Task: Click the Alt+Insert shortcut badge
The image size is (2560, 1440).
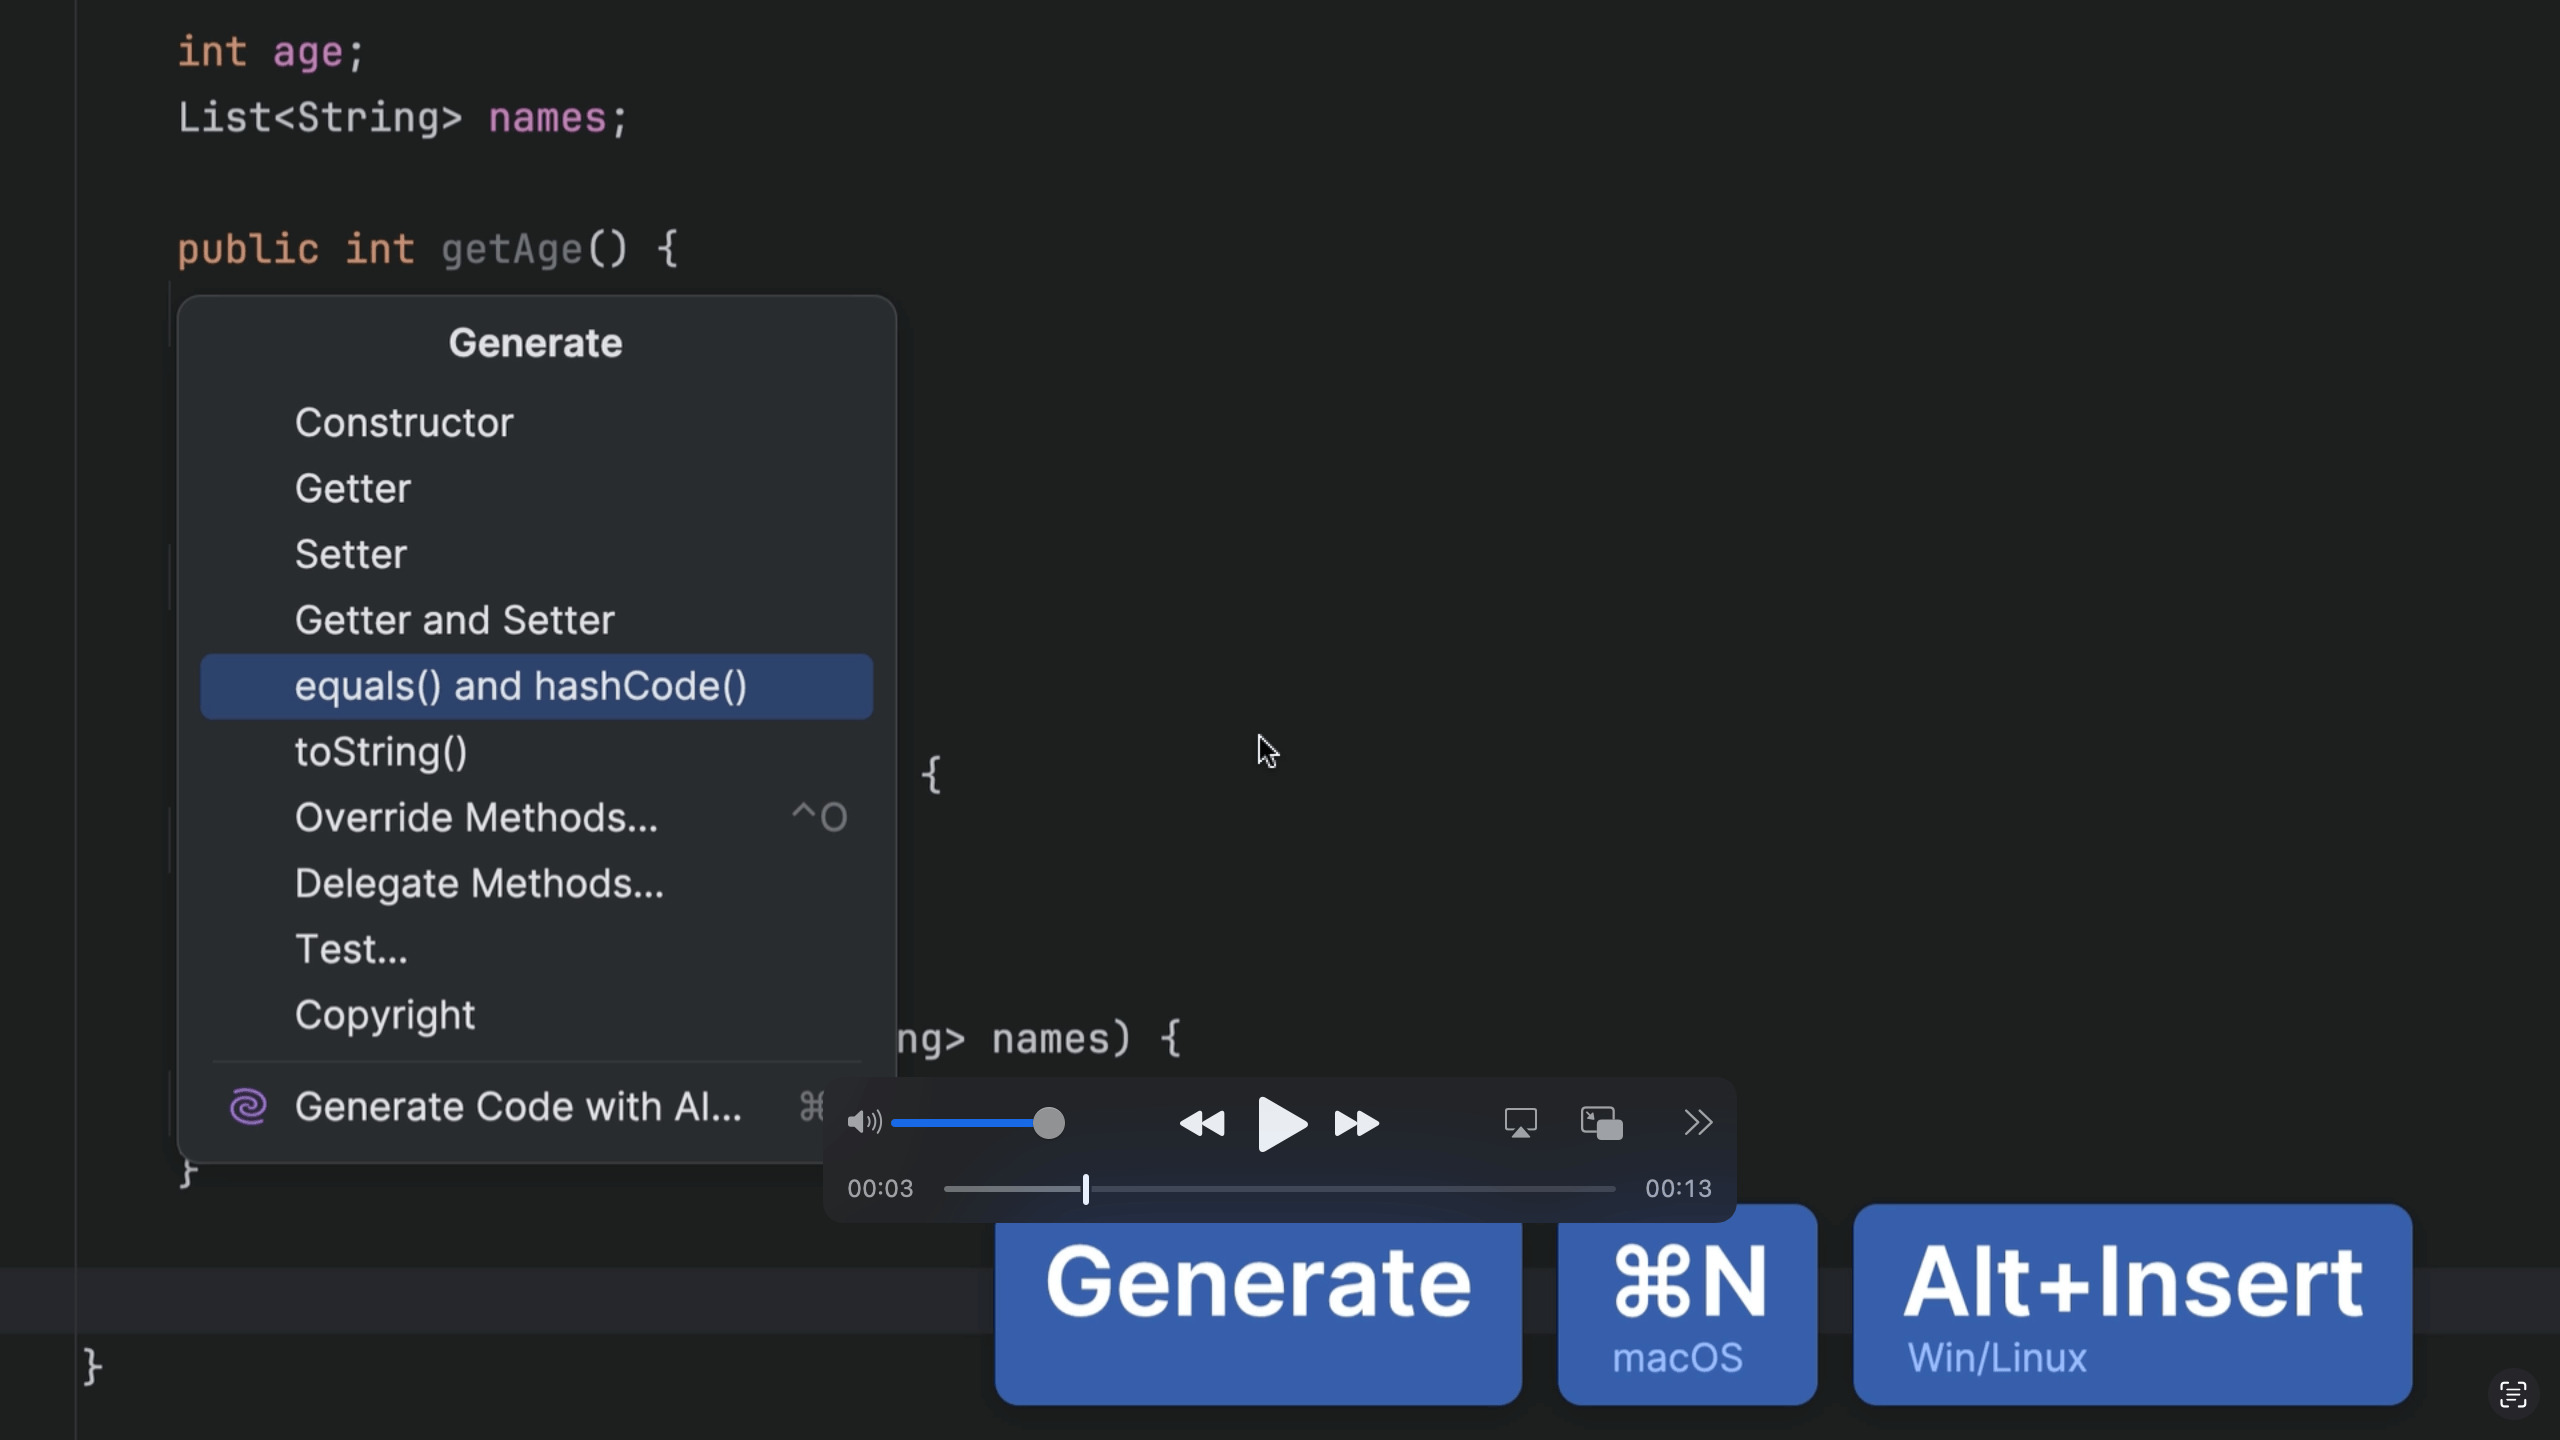Action: coord(2132,1304)
